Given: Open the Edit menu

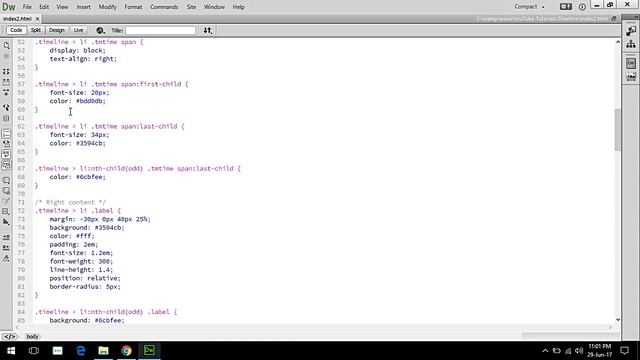Looking at the screenshot, I should pyautogui.click(x=44, y=7).
